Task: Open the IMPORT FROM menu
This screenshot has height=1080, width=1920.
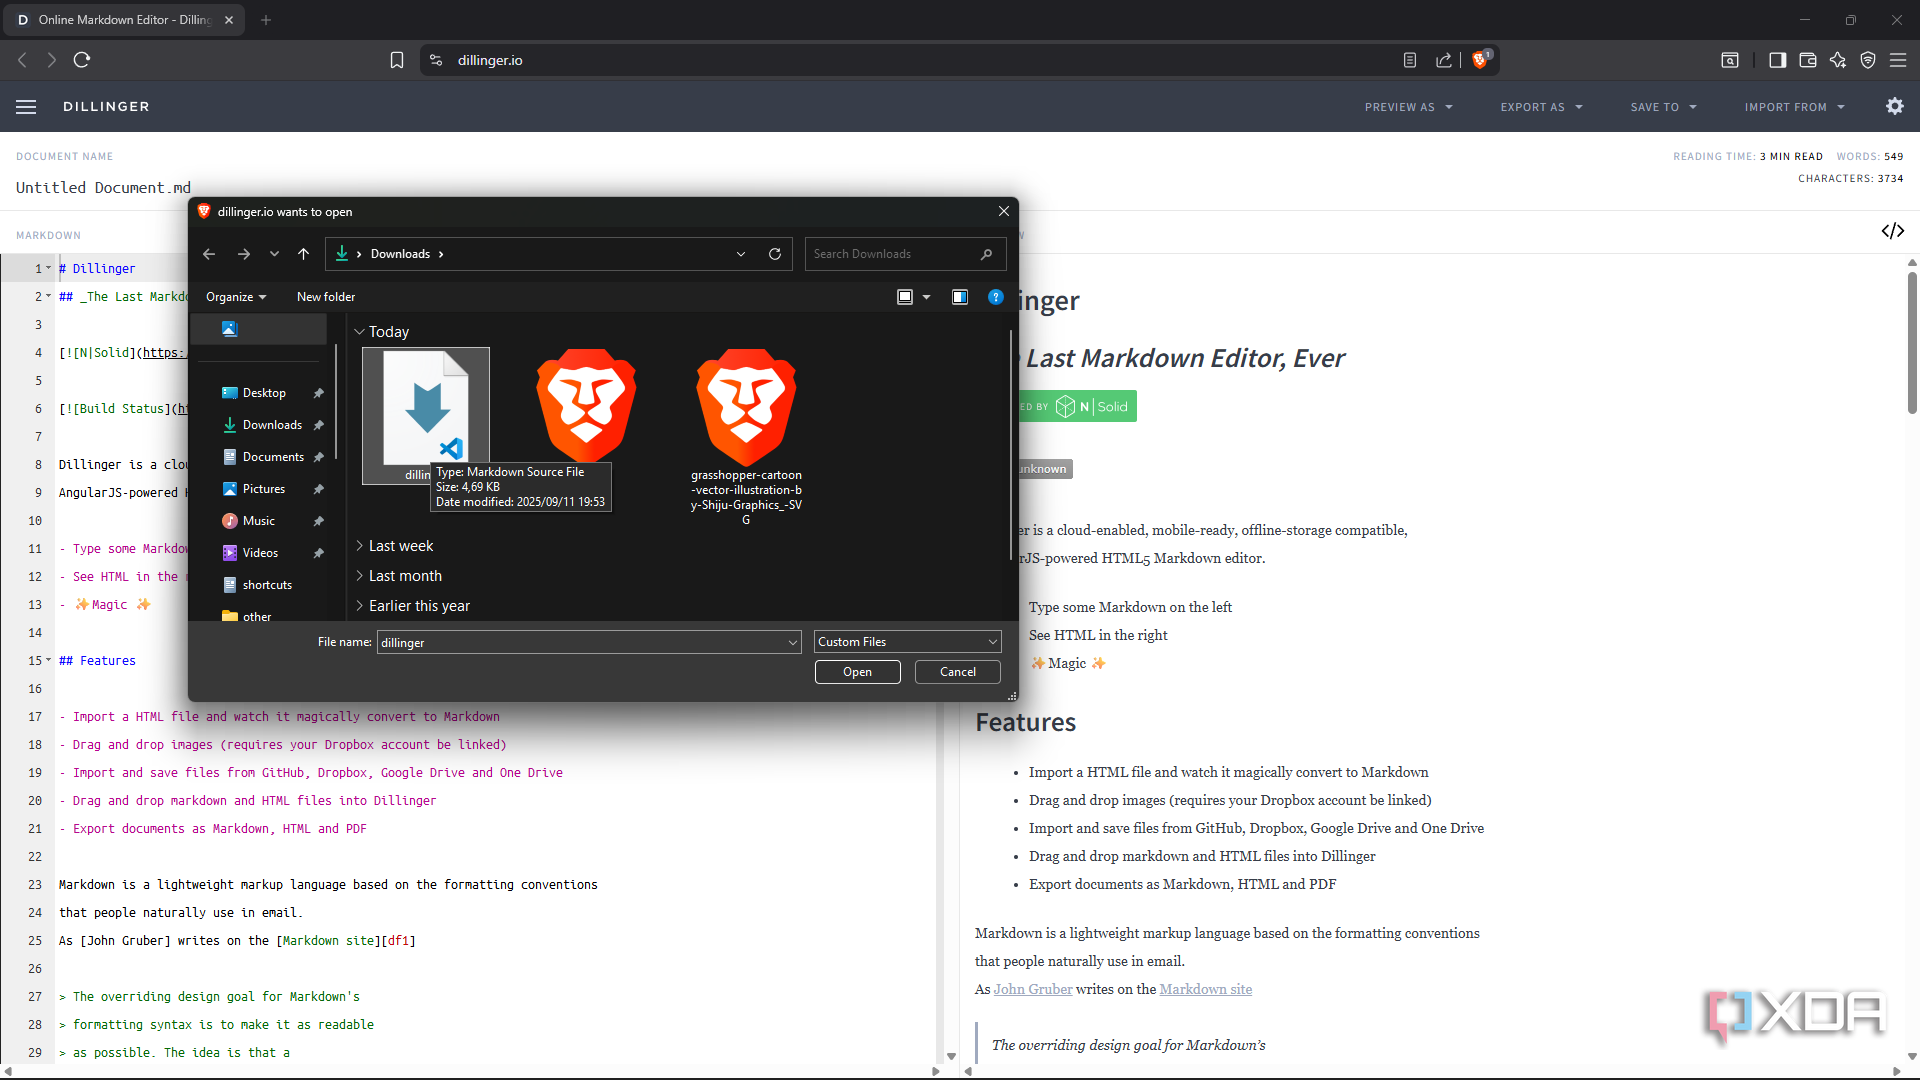Action: pyautogui.click(x=1795, y=107)
